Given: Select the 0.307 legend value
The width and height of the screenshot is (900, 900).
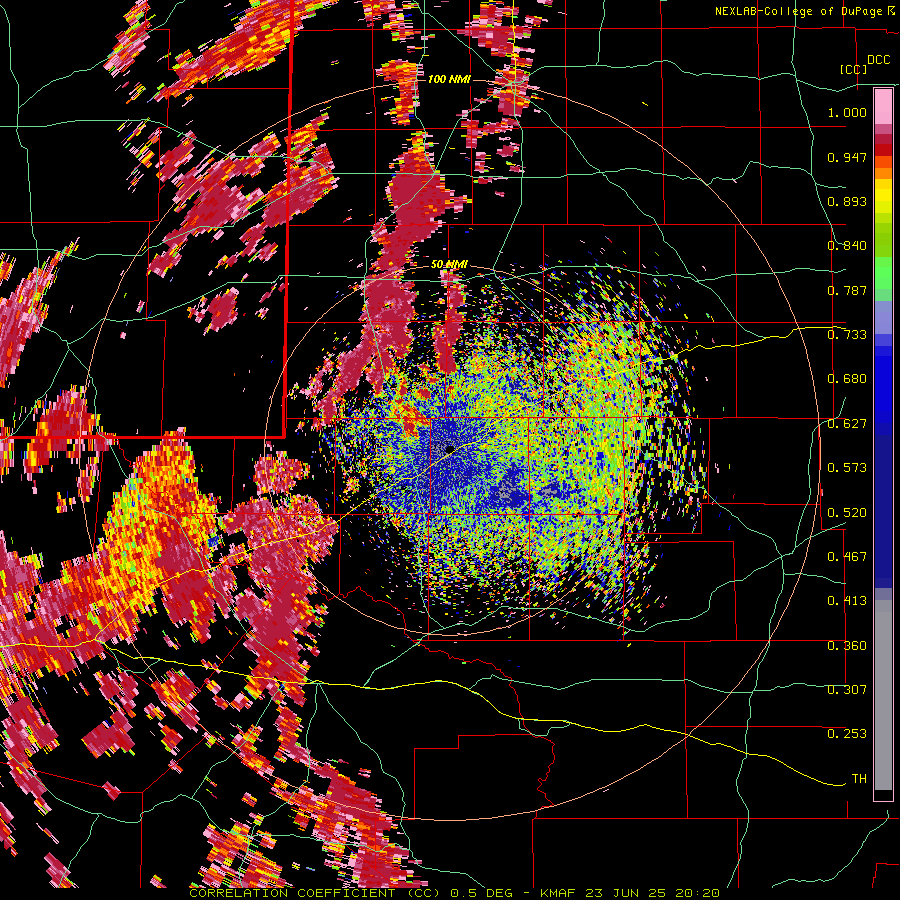Looking at the screenshot, I should point(847,690).
